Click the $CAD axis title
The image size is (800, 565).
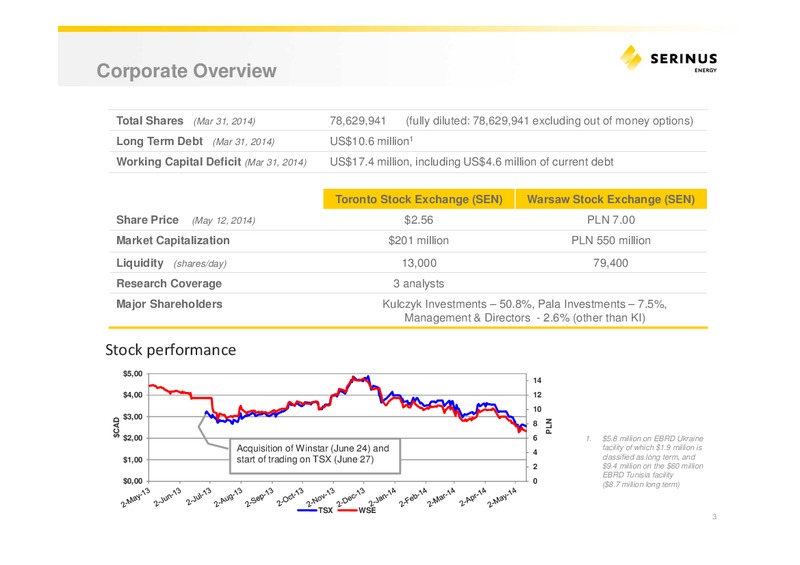pos(116,427)
